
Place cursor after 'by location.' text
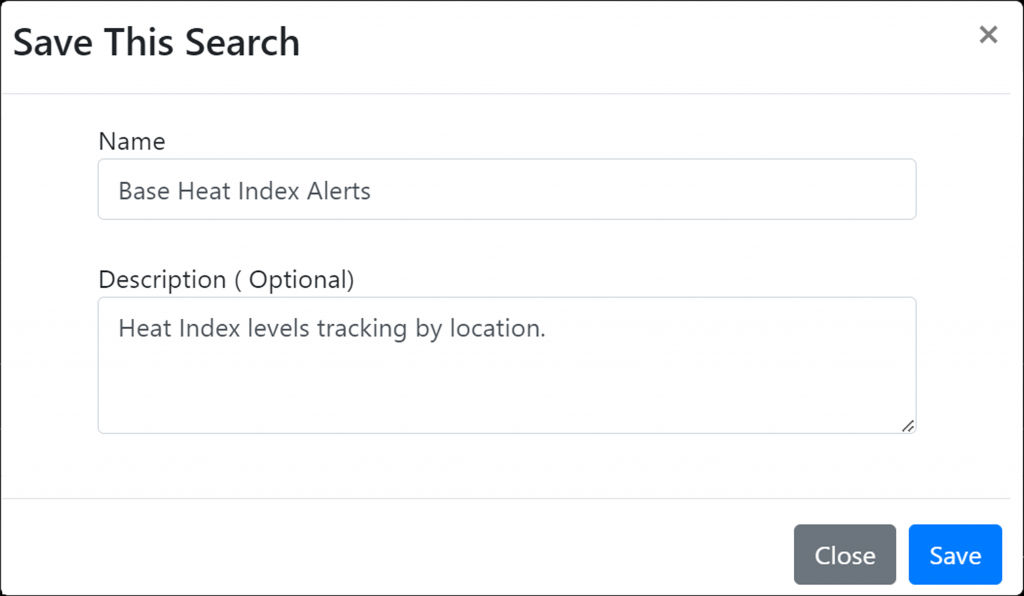click(548, 326)
